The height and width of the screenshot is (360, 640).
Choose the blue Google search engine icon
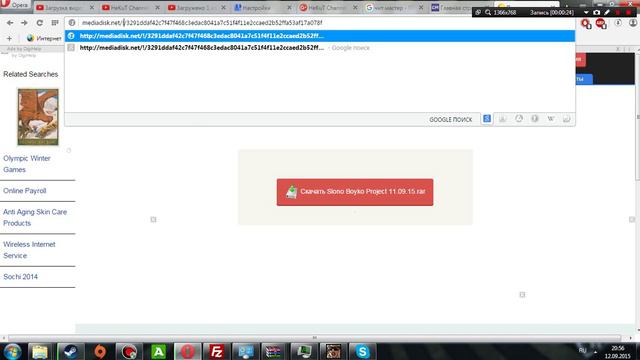click(487, 119)
